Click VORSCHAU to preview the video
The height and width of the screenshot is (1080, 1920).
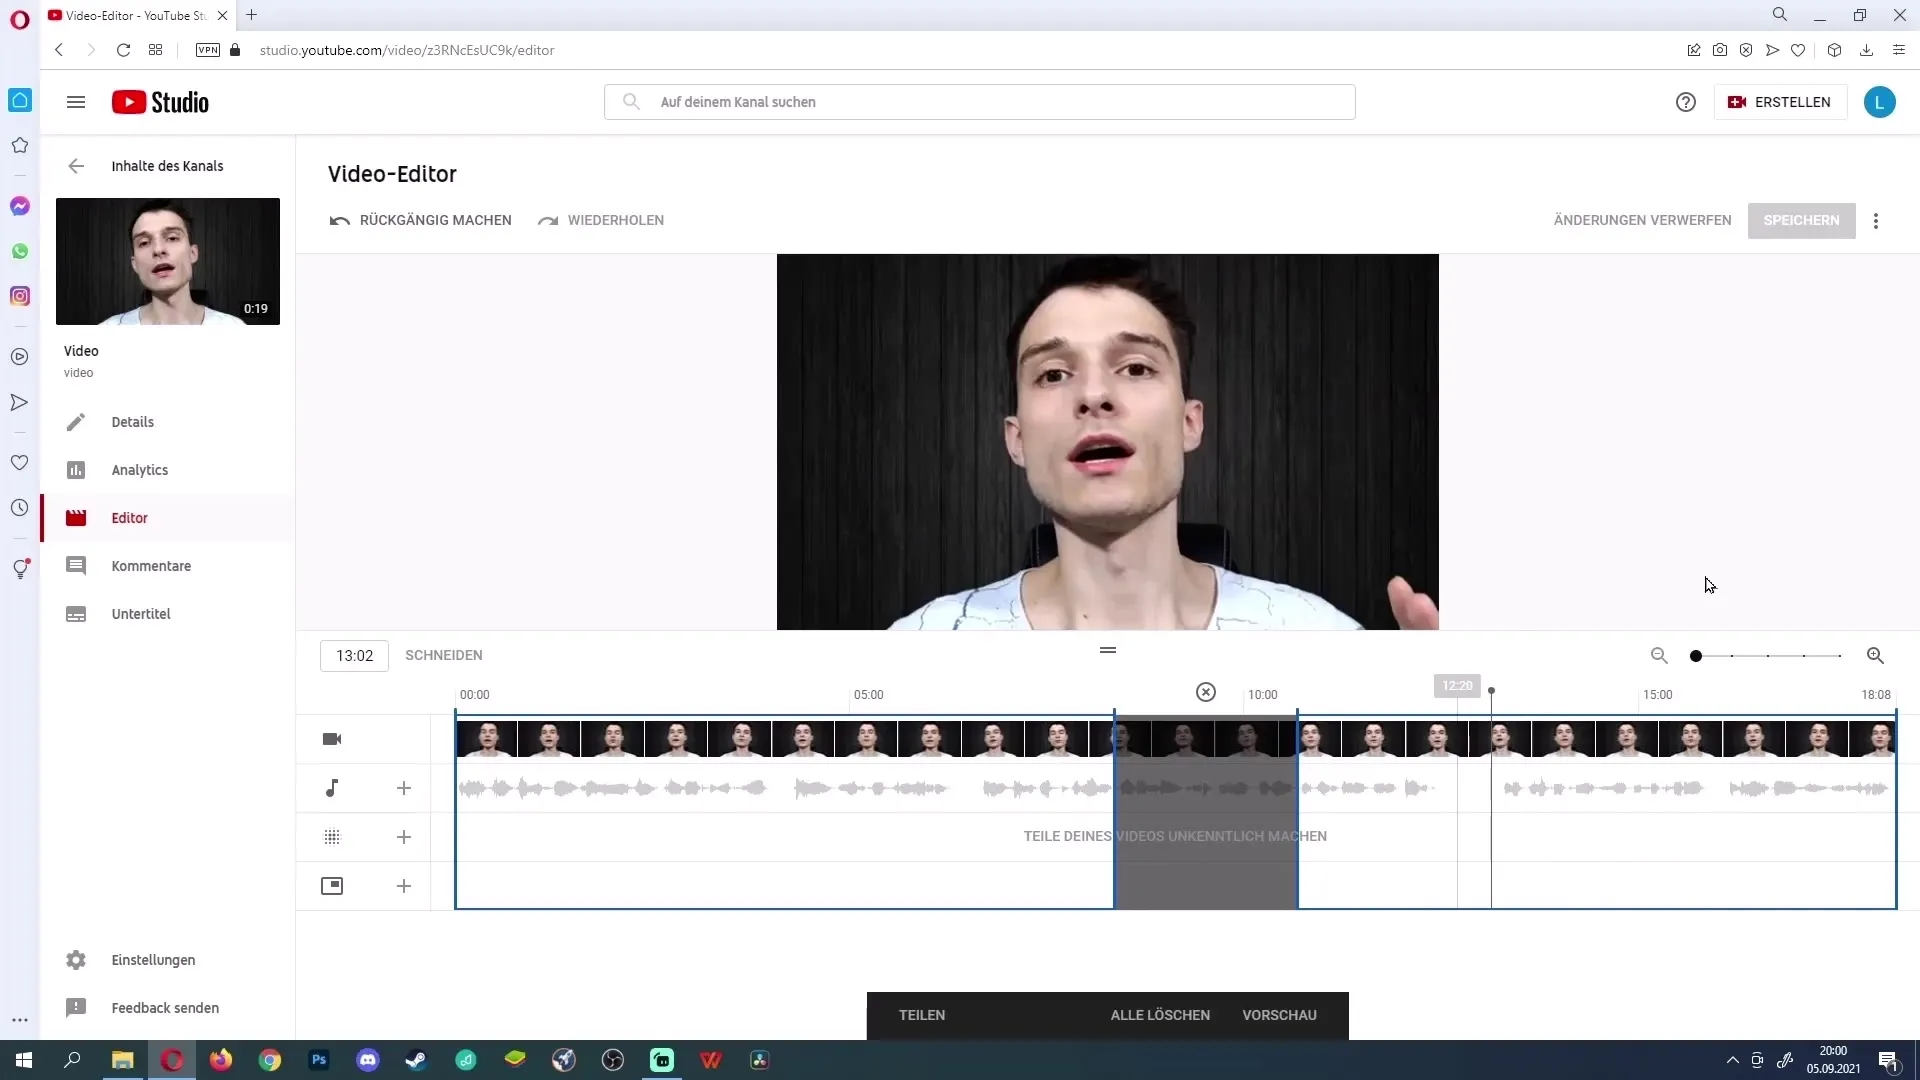click(1279, 1014)
